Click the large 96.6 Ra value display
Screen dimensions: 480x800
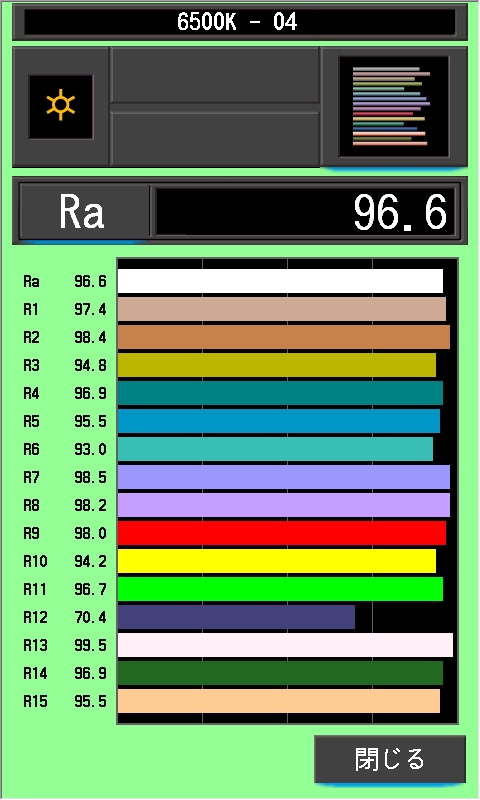coord(305,211)
